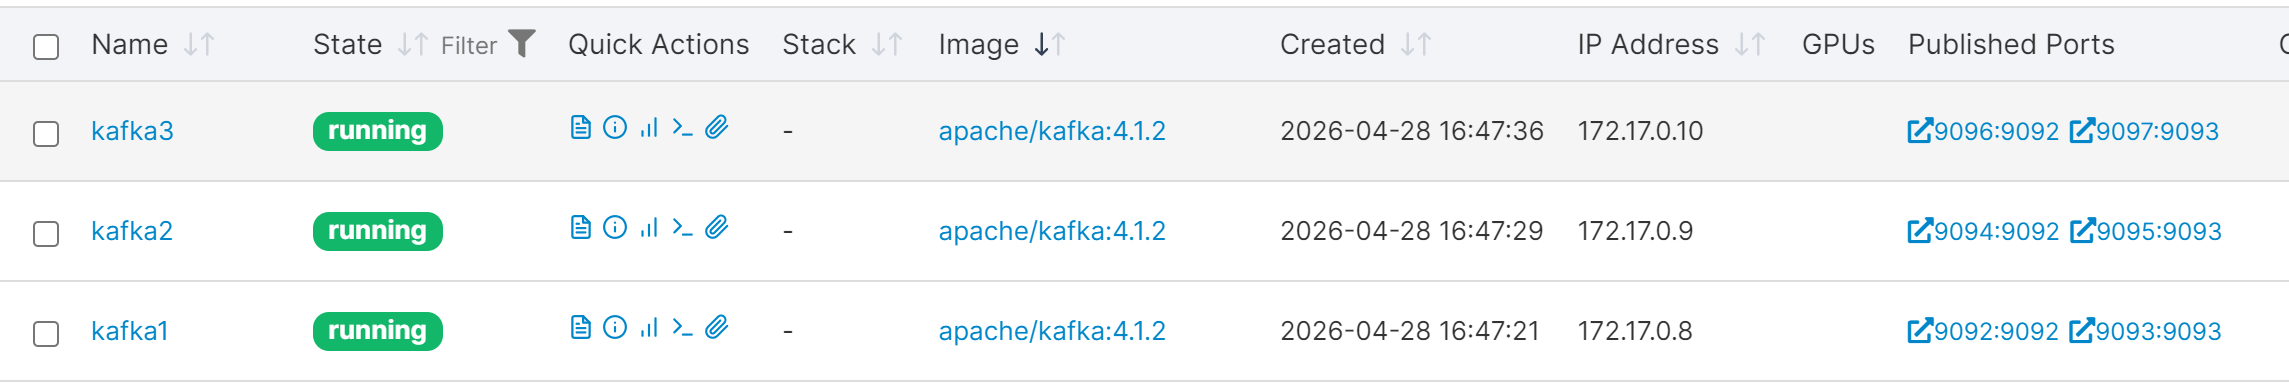The image size is (2289, 384).
Task: Open logs icon for kafka2
Action: [x=581, y=228]
